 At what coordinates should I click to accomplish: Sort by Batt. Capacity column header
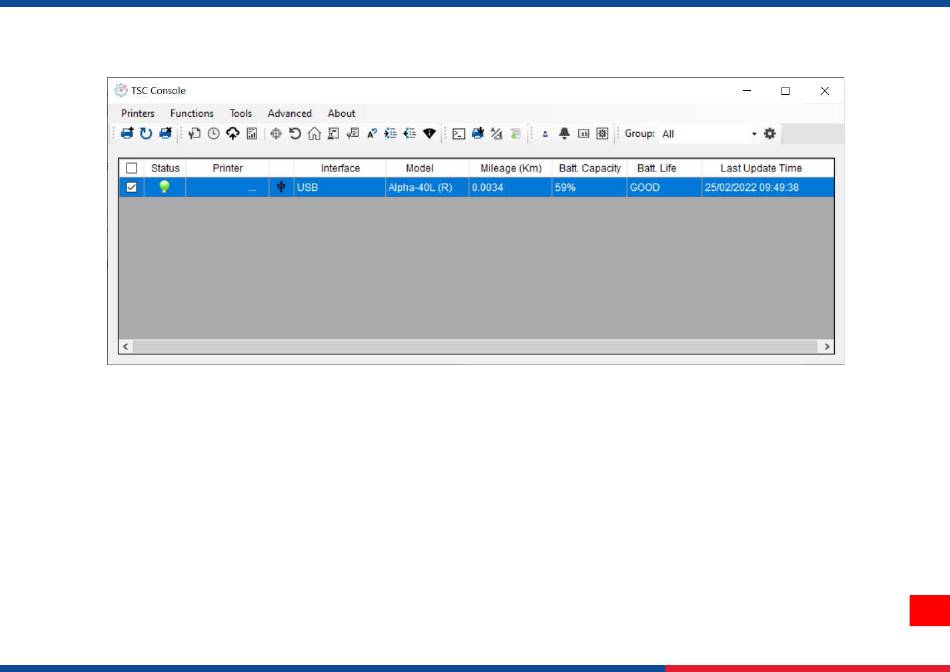pos(590,168)
